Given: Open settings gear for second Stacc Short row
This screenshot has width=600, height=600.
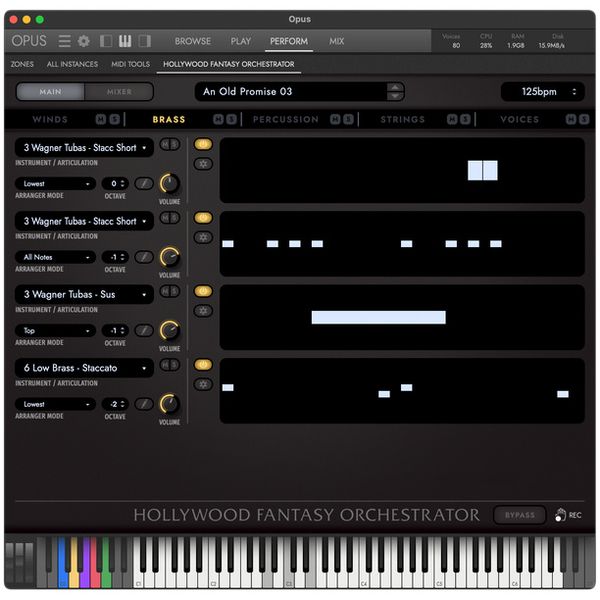Looking at the screenshot, I should [203, 238].
